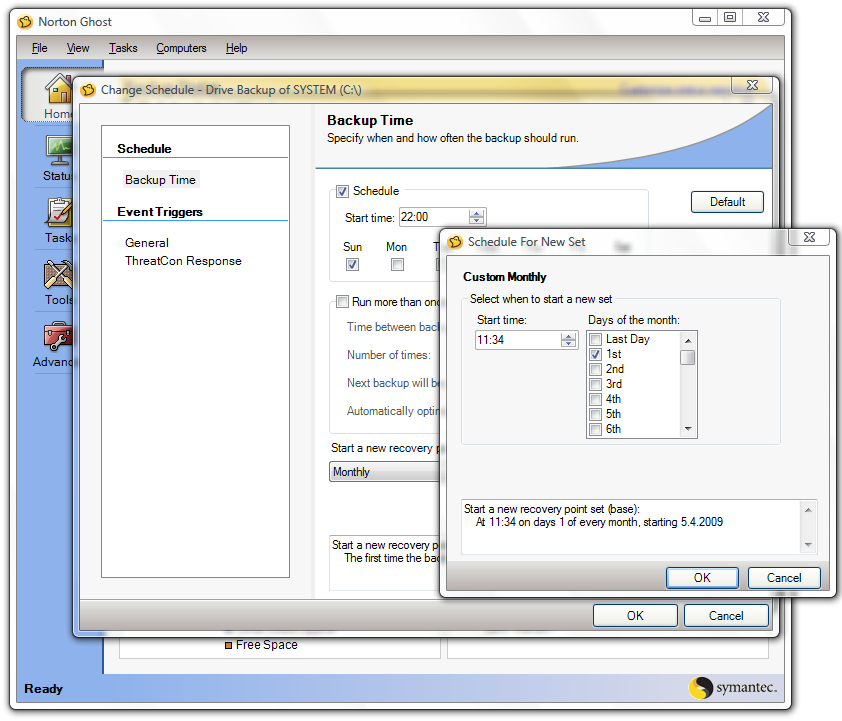Click summary box scrollbar down arrow
842x721 pixels.
coord(808,545)
